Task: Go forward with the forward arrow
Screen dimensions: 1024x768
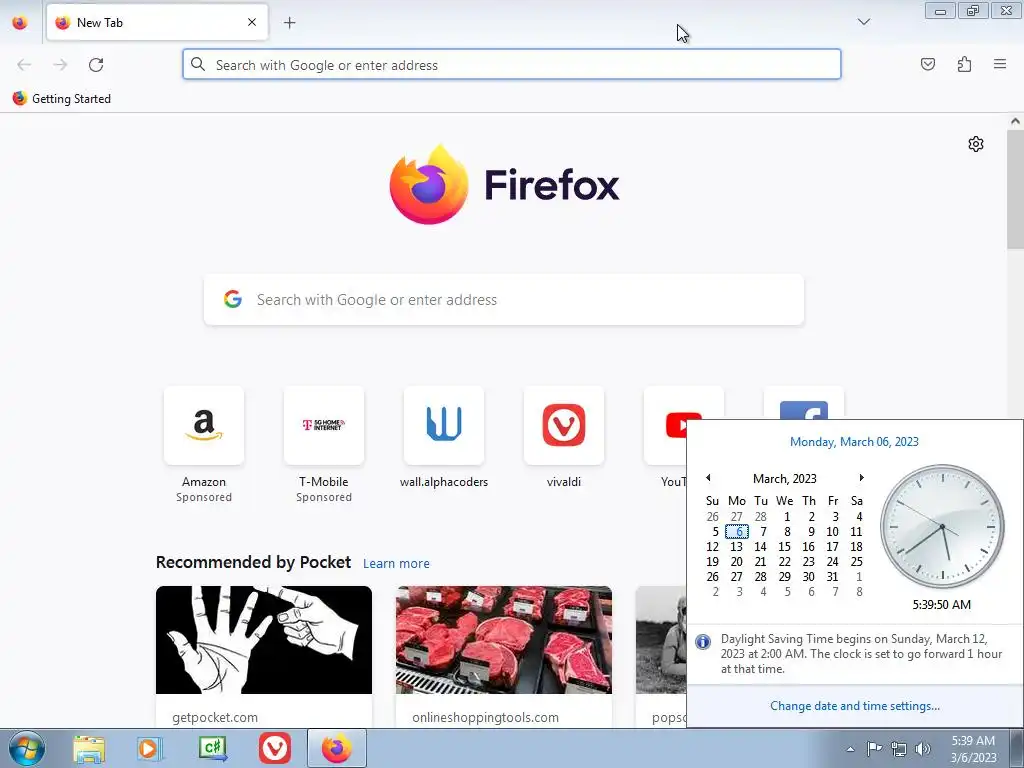Action: coord(60,65)
